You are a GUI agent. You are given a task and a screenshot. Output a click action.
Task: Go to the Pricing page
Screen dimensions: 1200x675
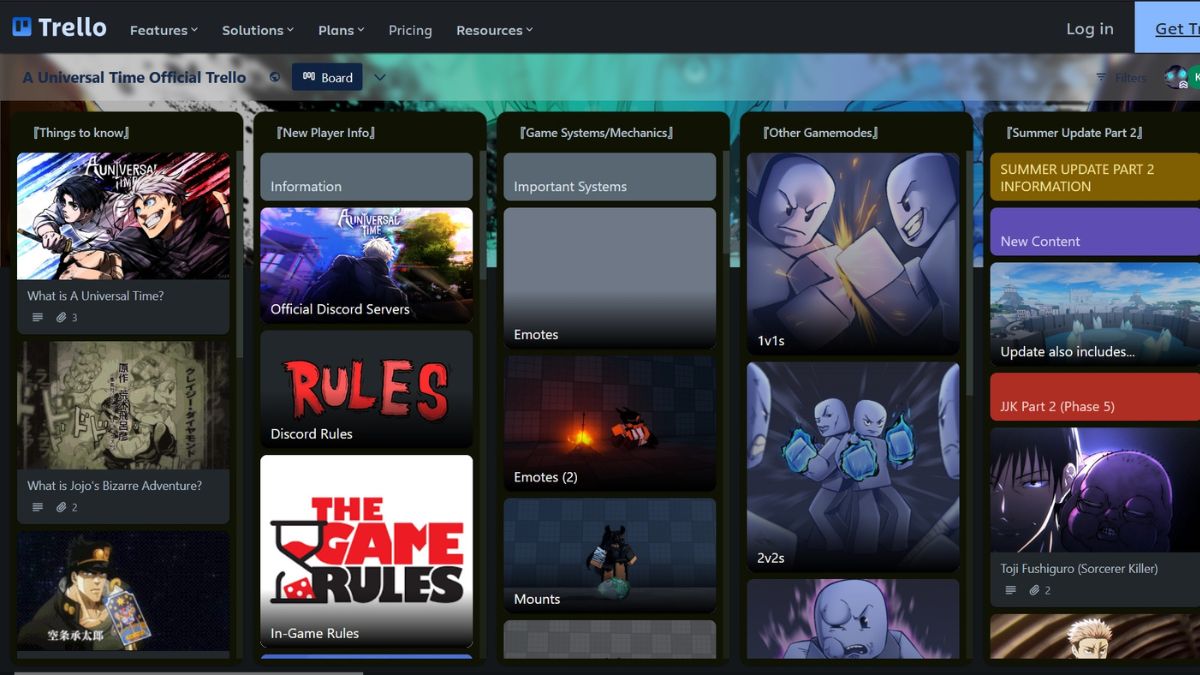(410, 30)
